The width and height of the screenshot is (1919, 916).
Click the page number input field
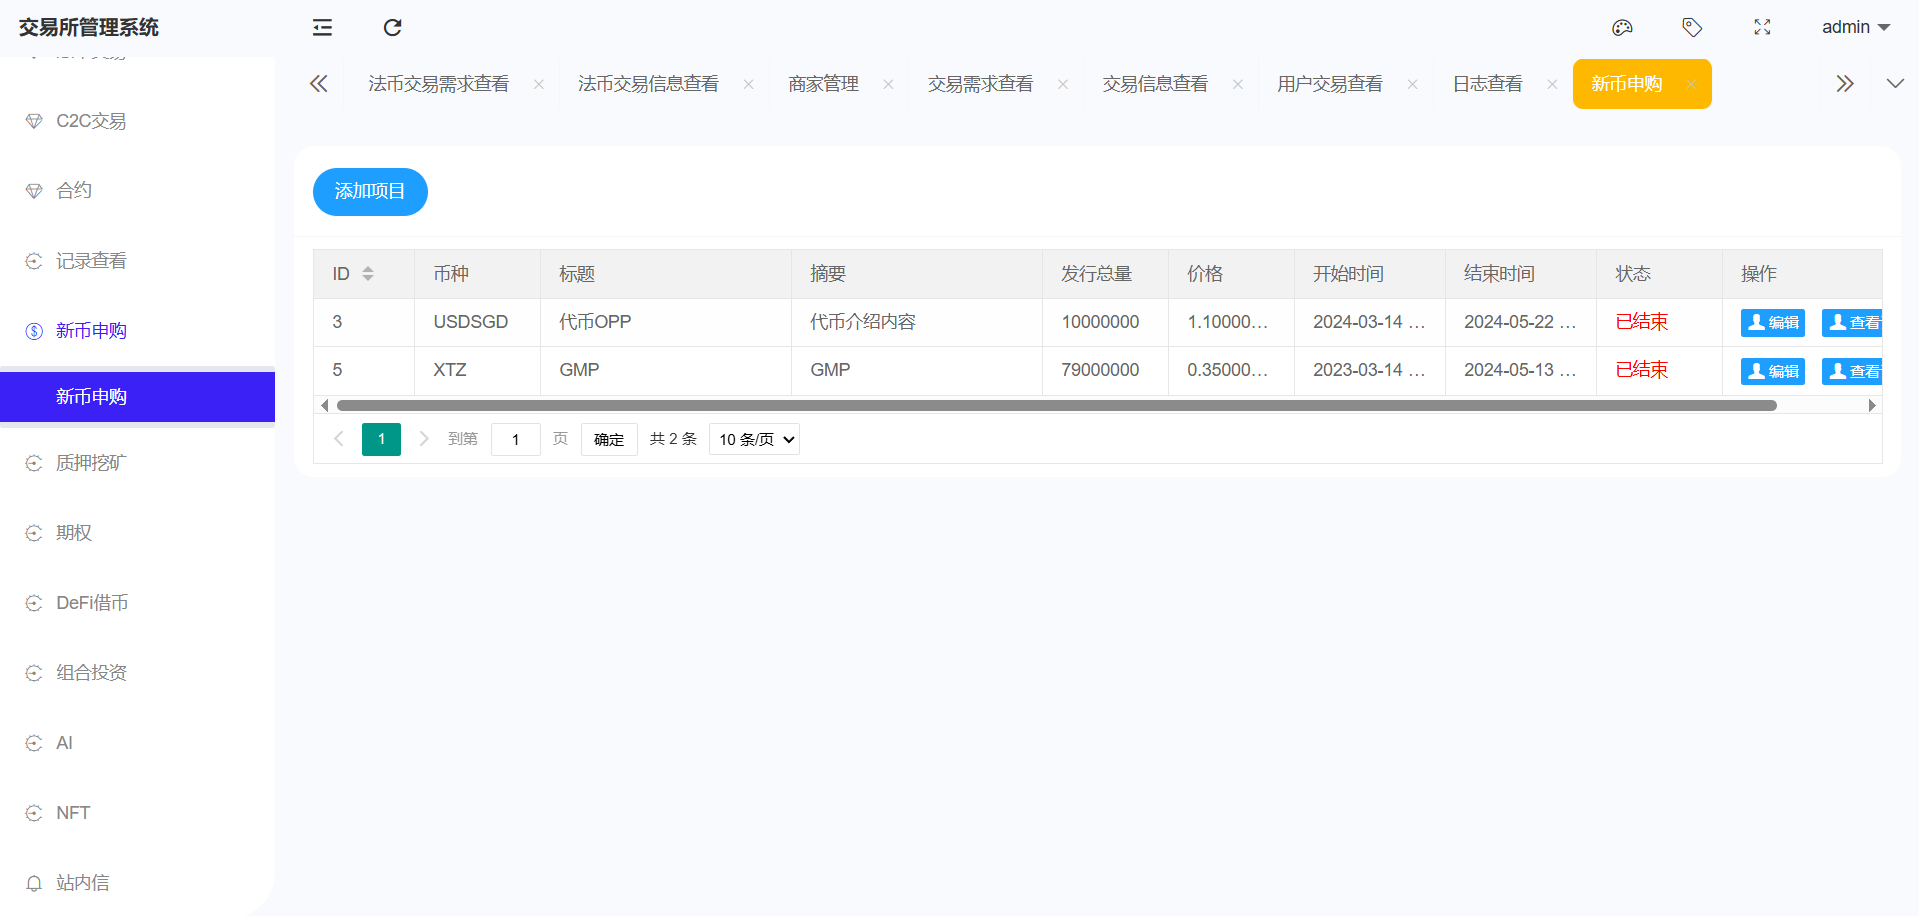[515, 439]
